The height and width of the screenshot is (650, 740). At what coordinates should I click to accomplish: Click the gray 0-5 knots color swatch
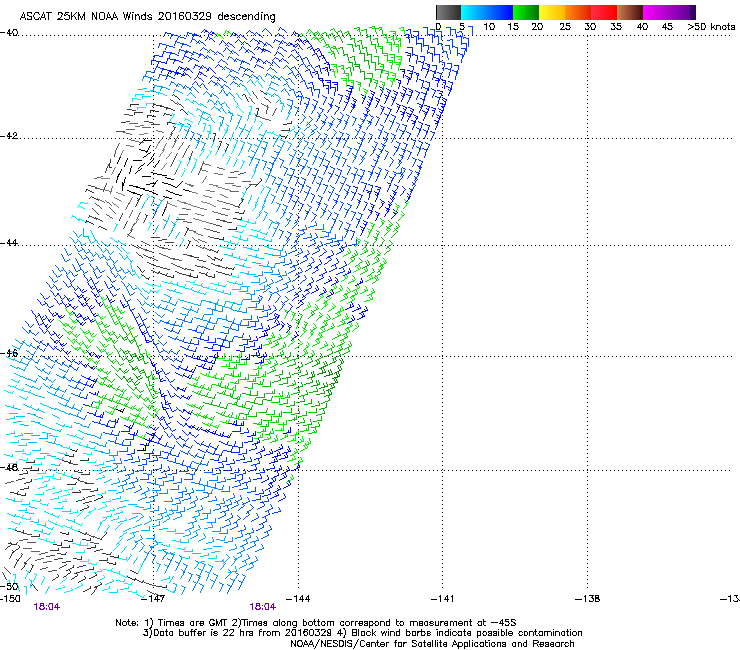[448, 12]
